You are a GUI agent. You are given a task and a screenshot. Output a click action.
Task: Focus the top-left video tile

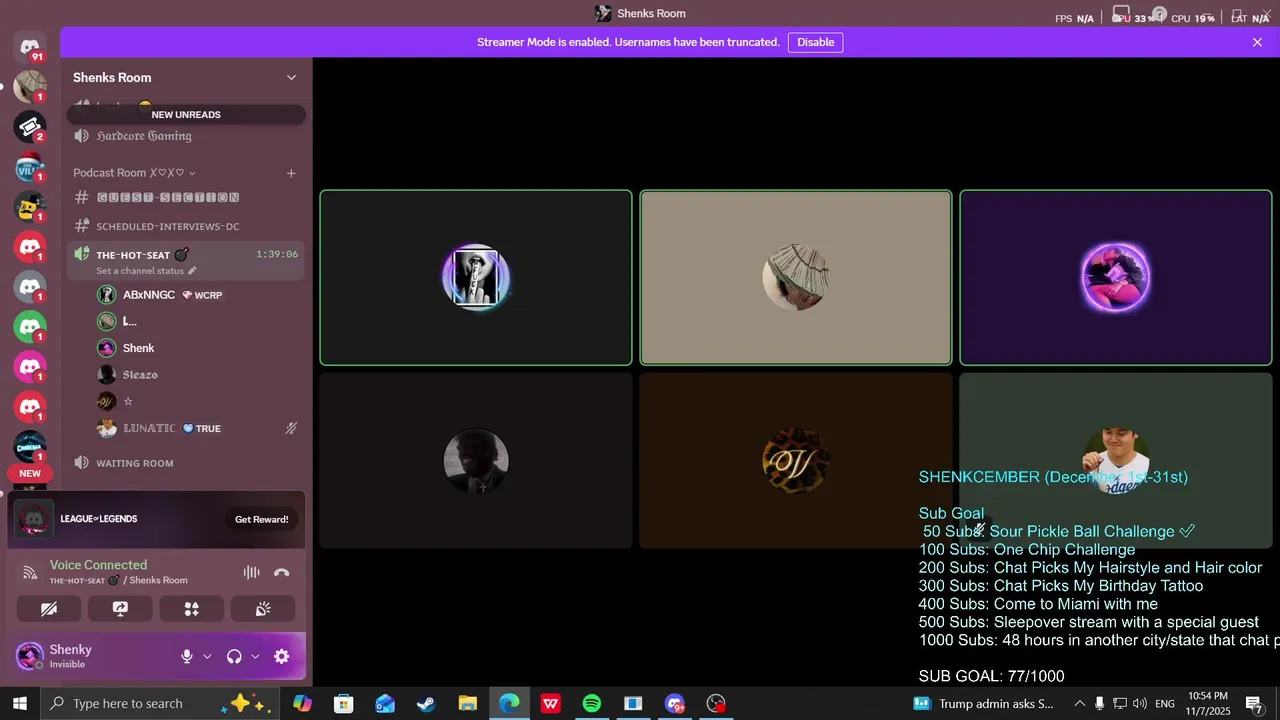476,278
